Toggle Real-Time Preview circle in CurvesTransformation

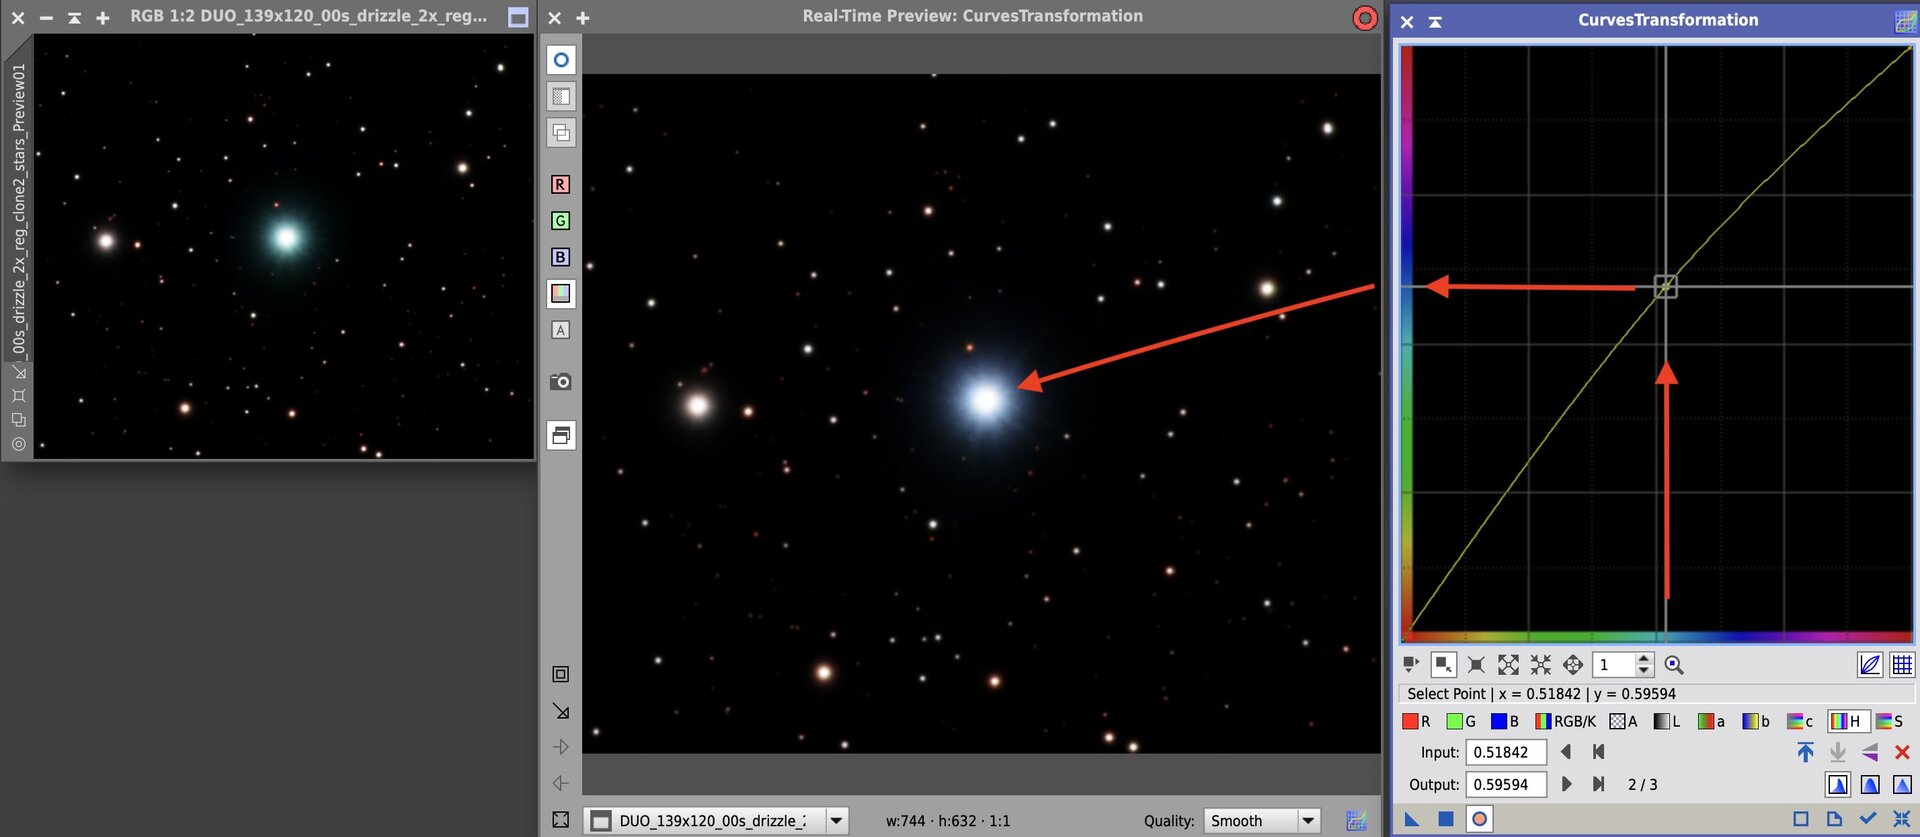coord(1479,819)
